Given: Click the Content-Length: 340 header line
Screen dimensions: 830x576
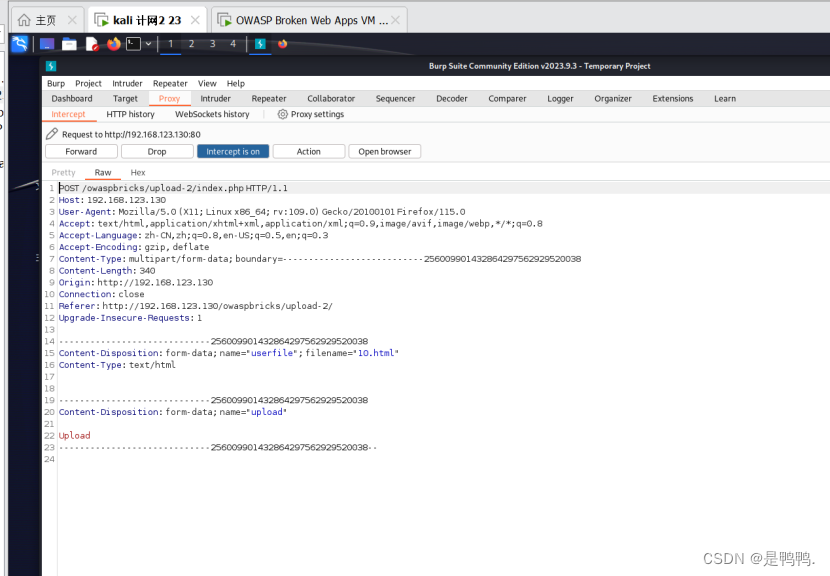Looking at the screenshot, I should [107, 271].
